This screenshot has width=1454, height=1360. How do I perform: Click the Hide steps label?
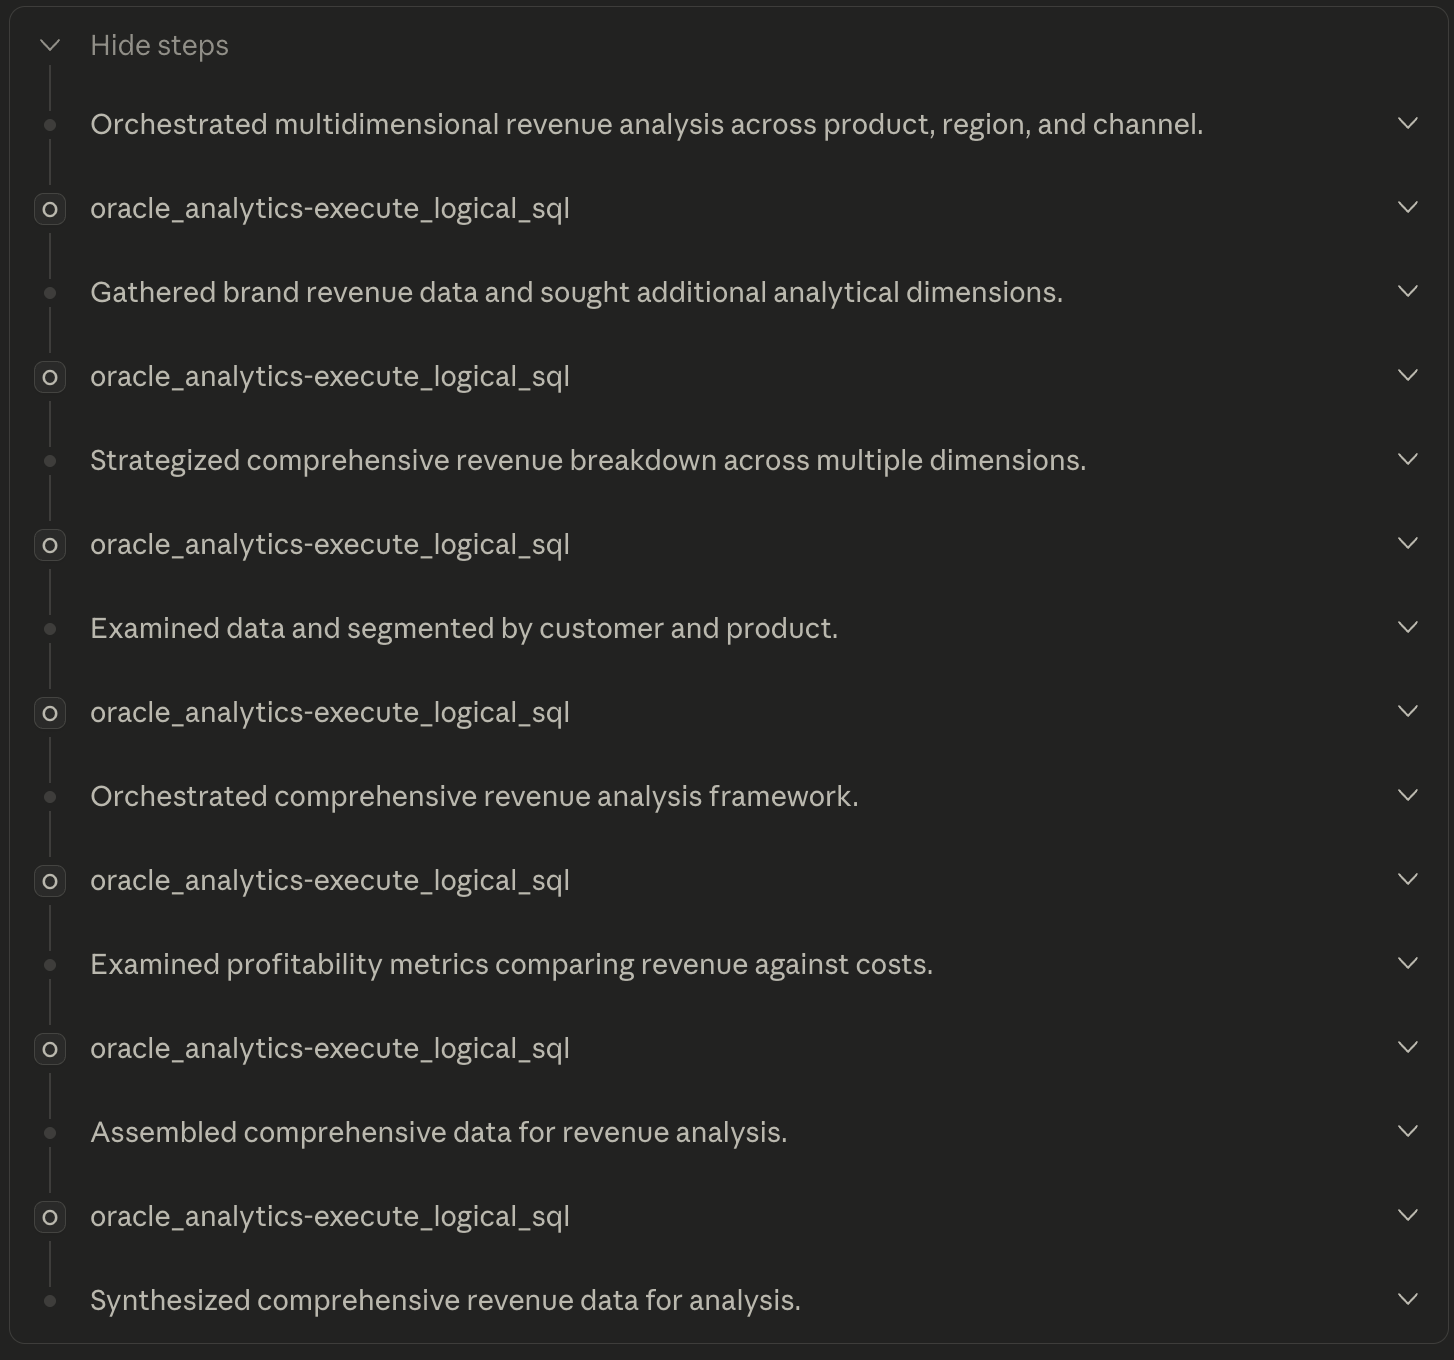point(159,45)
